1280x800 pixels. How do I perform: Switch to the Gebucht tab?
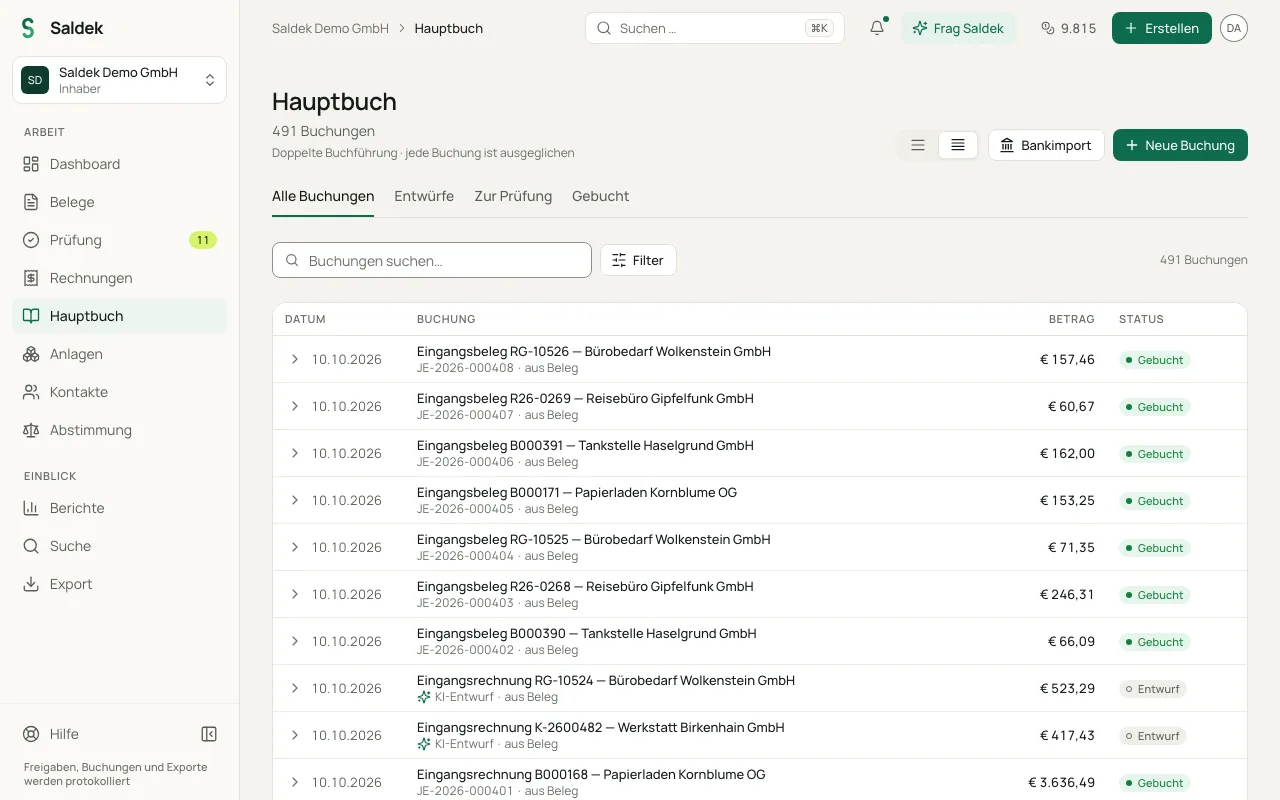600,196
